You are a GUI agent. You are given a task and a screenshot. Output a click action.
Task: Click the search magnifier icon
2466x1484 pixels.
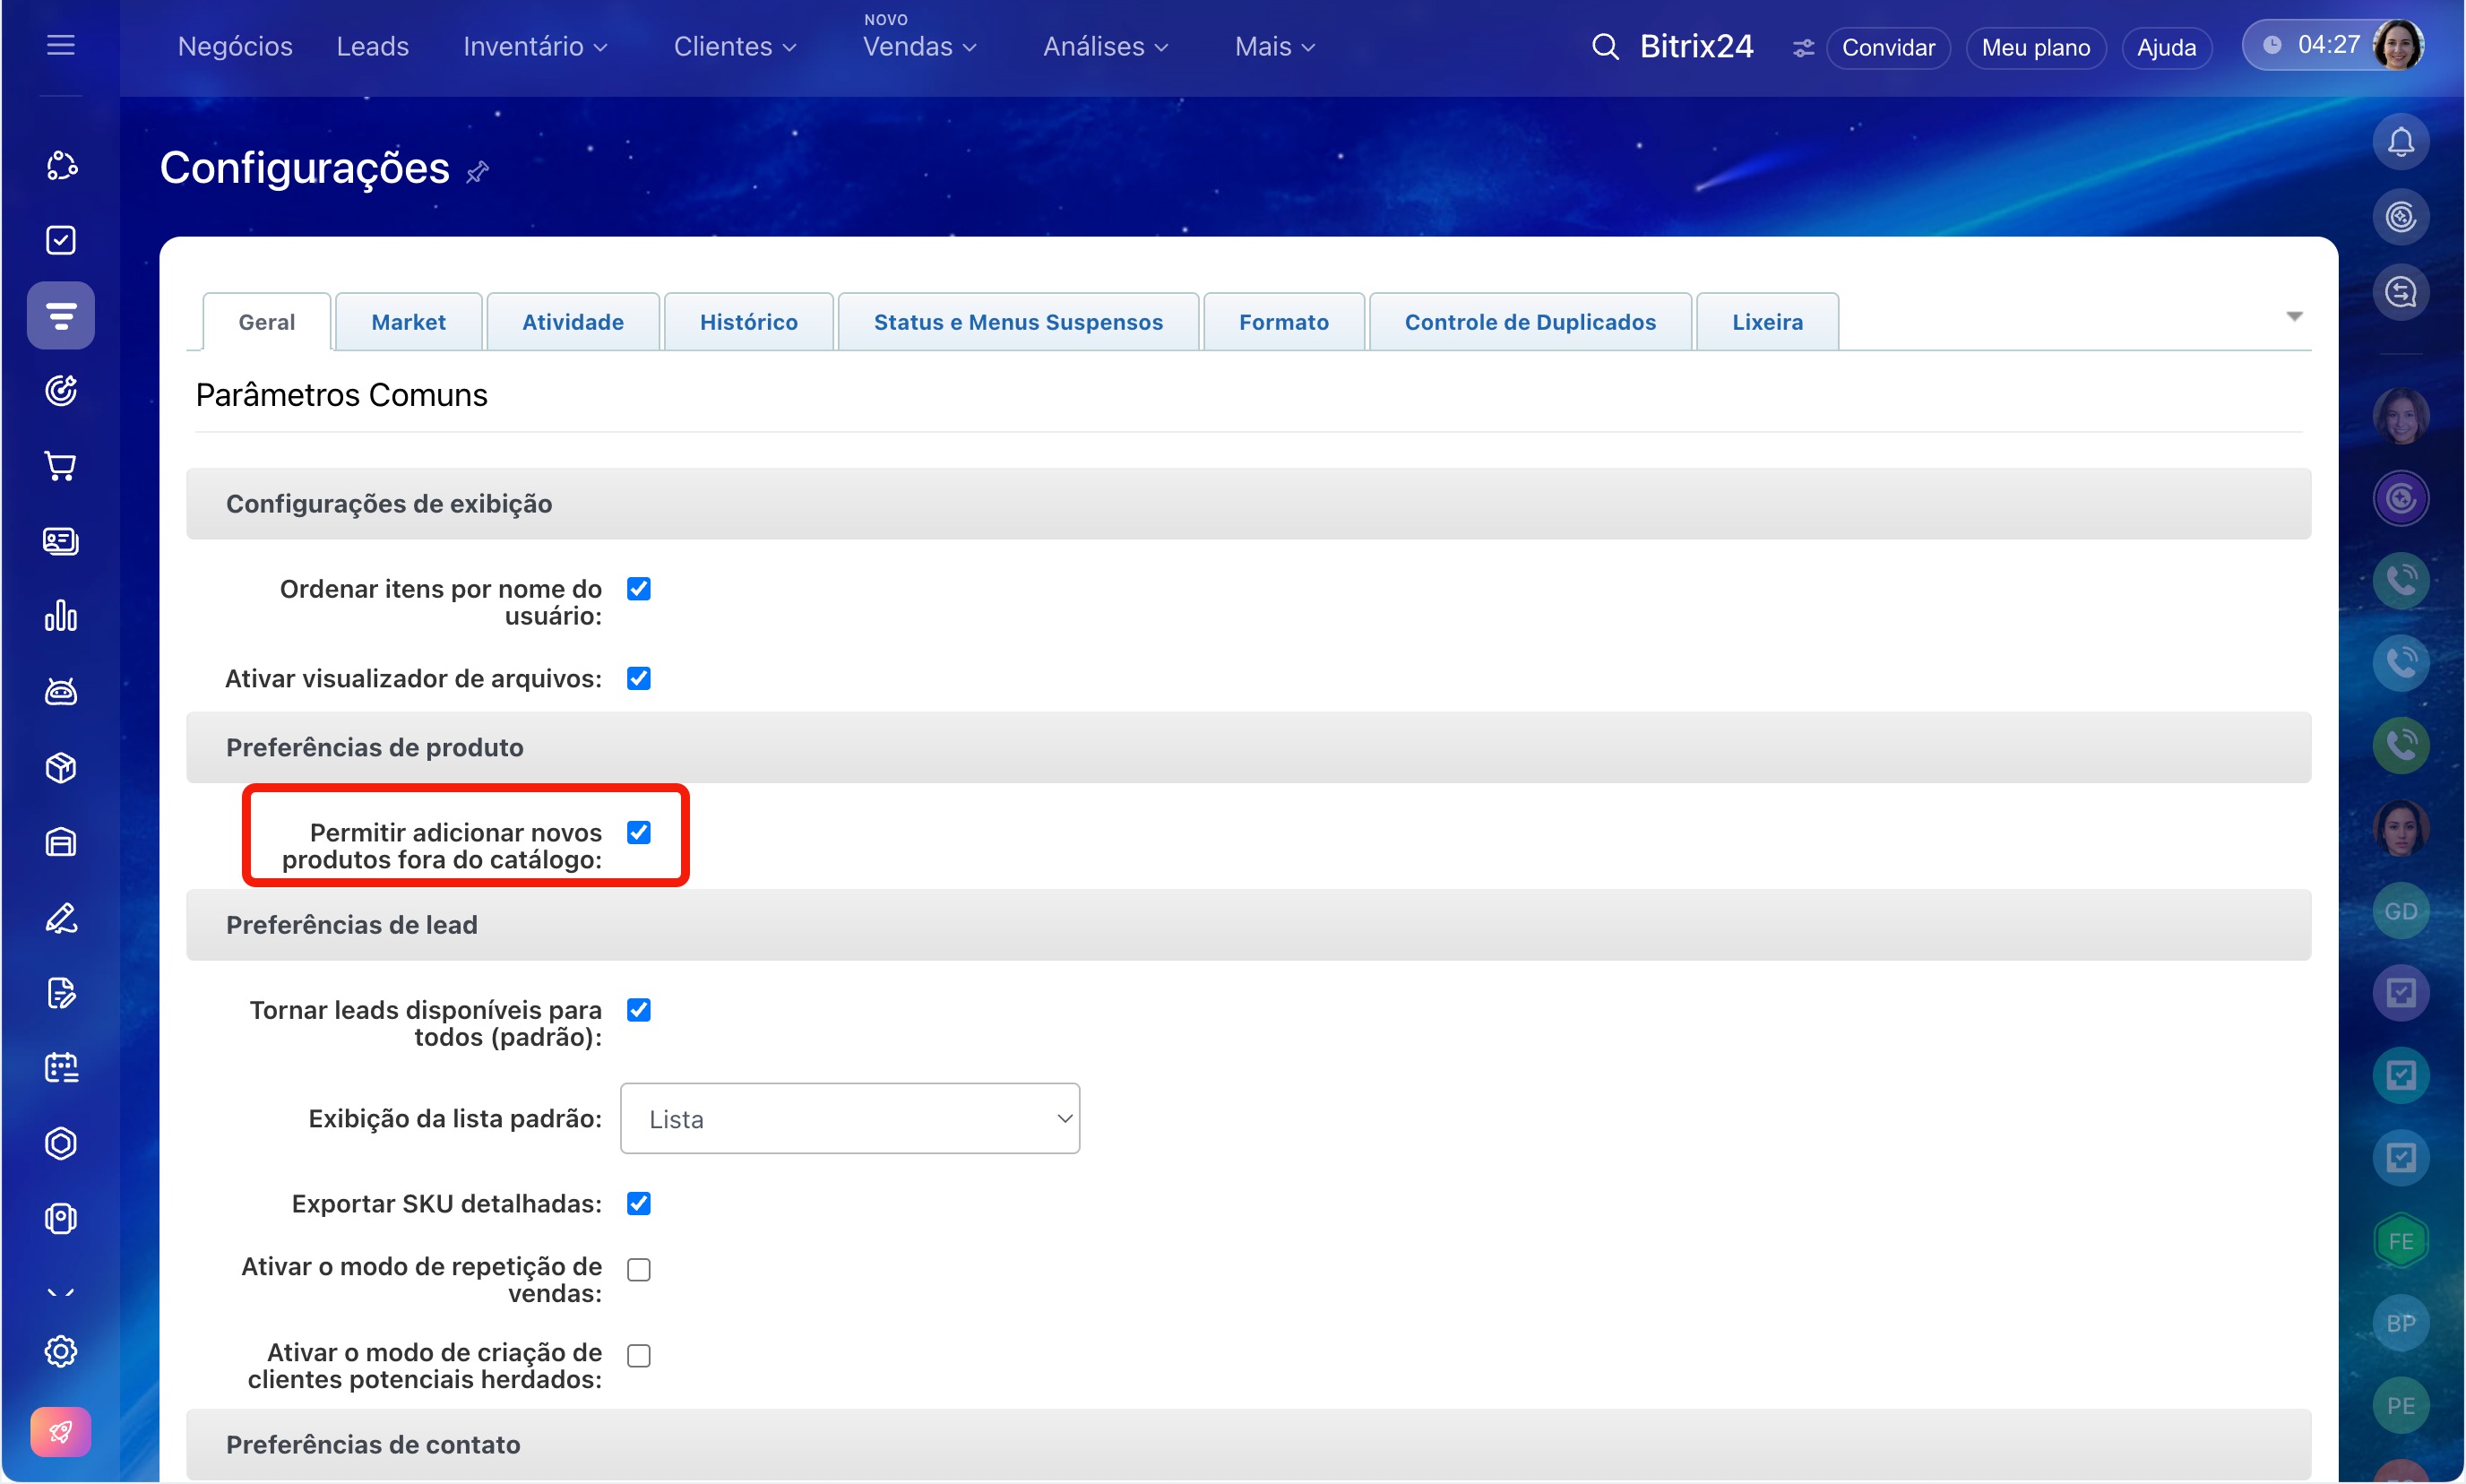click(1604, 46)
